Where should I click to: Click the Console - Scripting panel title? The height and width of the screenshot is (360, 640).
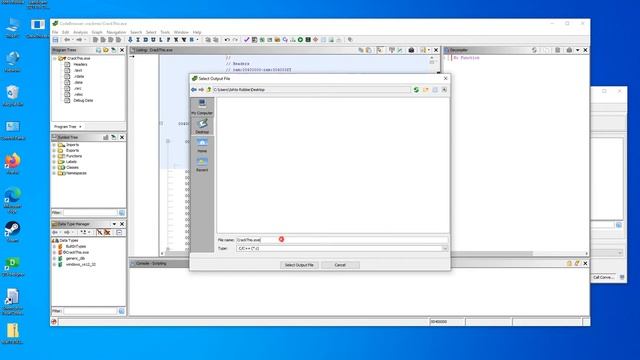coord(151,264)
